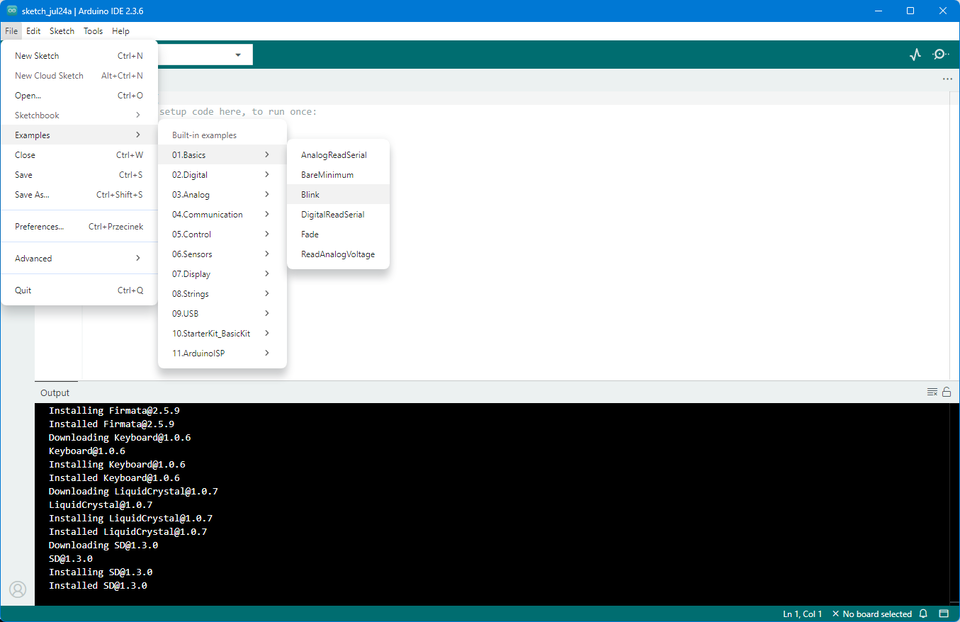Toggle autoscroll lock in the Output panel

(947, 391)
